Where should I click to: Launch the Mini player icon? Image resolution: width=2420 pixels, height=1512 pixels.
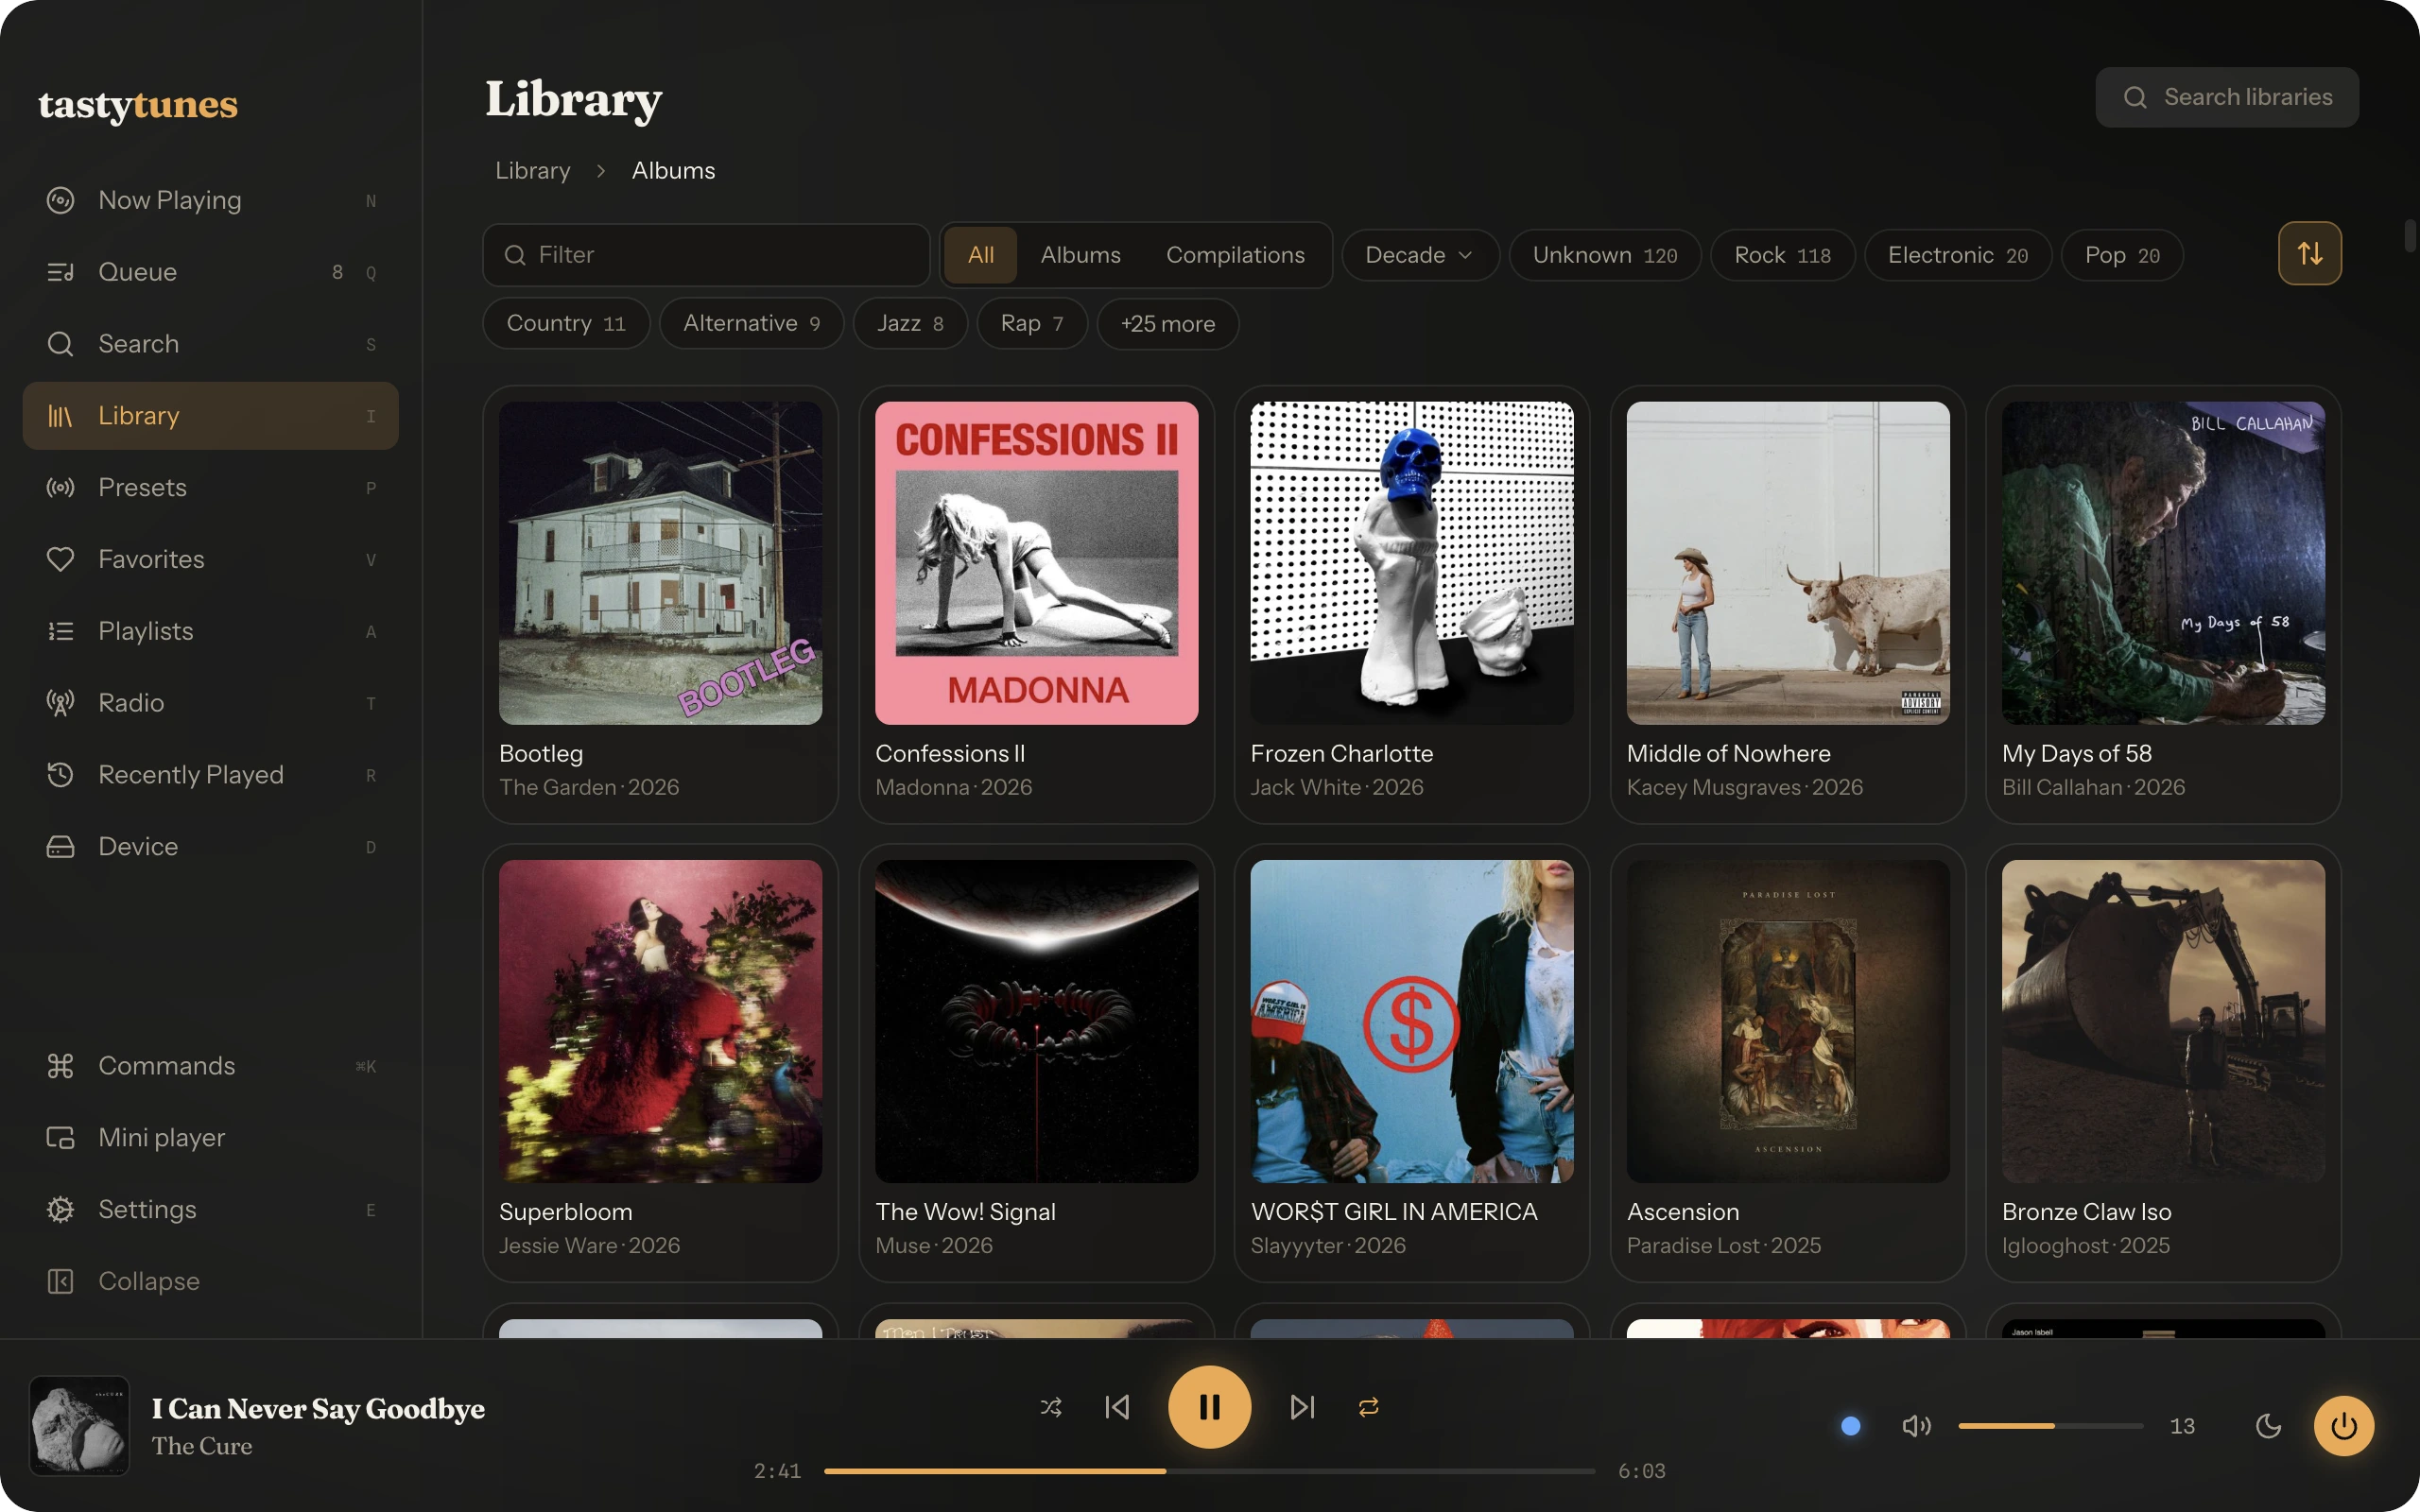tap(60, 1138)
